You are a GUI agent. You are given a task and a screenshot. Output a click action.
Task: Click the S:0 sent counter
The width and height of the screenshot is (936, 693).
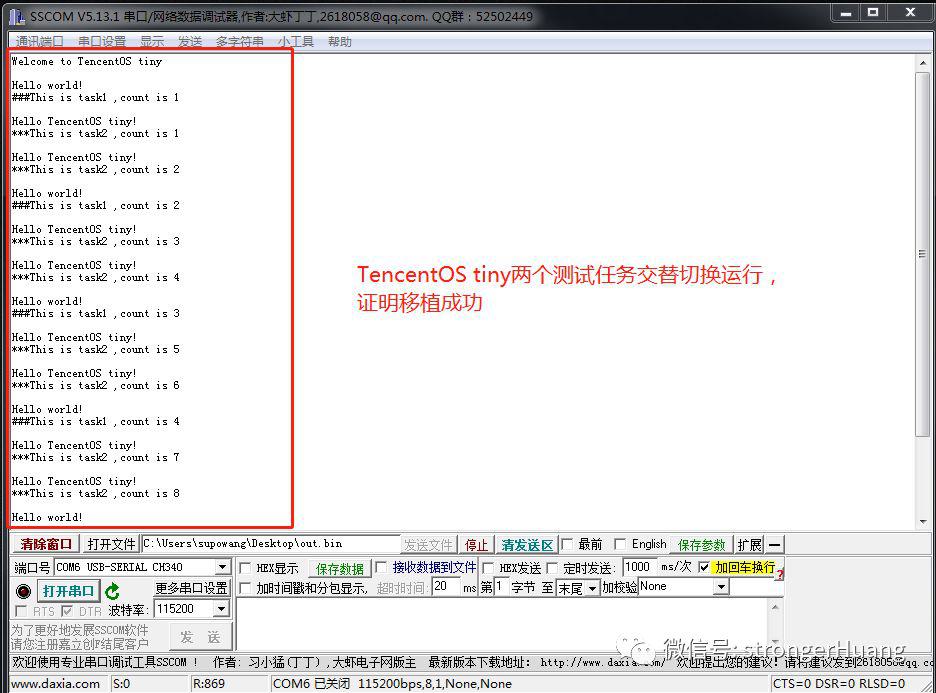point(121,683)
